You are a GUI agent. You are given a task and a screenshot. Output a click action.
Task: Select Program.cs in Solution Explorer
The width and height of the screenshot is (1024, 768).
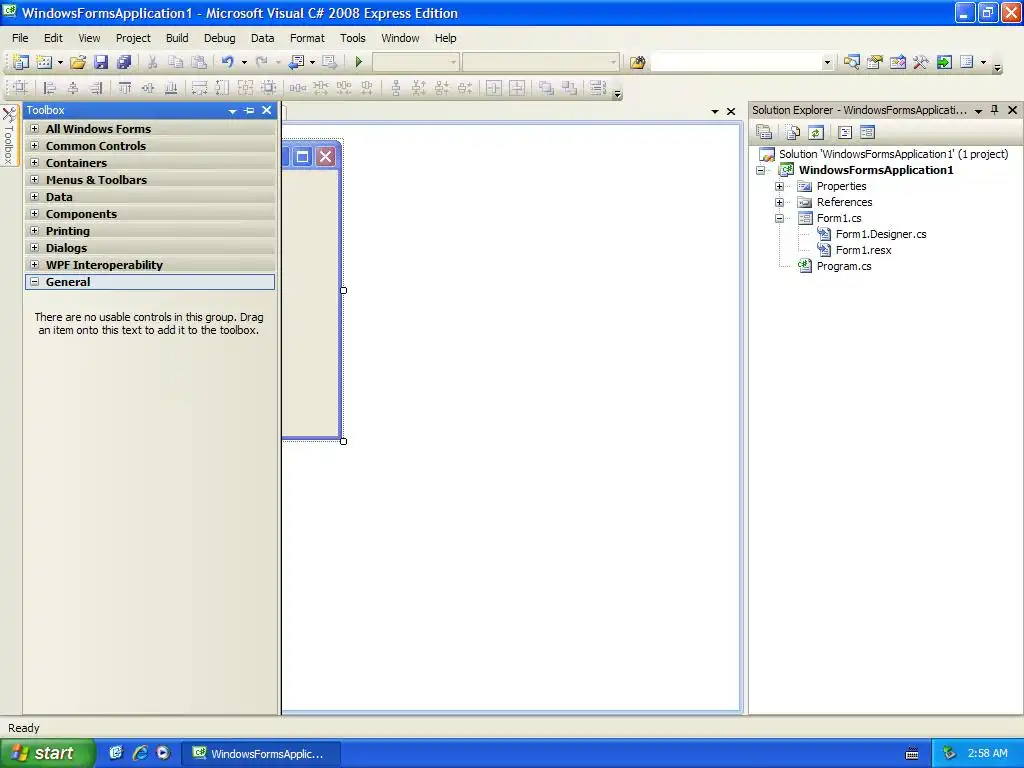pos(844,266)
